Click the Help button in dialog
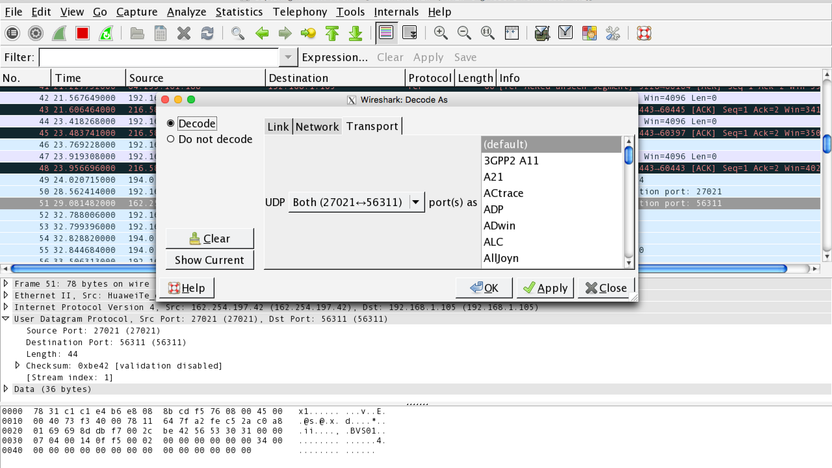 pos(187,288)
